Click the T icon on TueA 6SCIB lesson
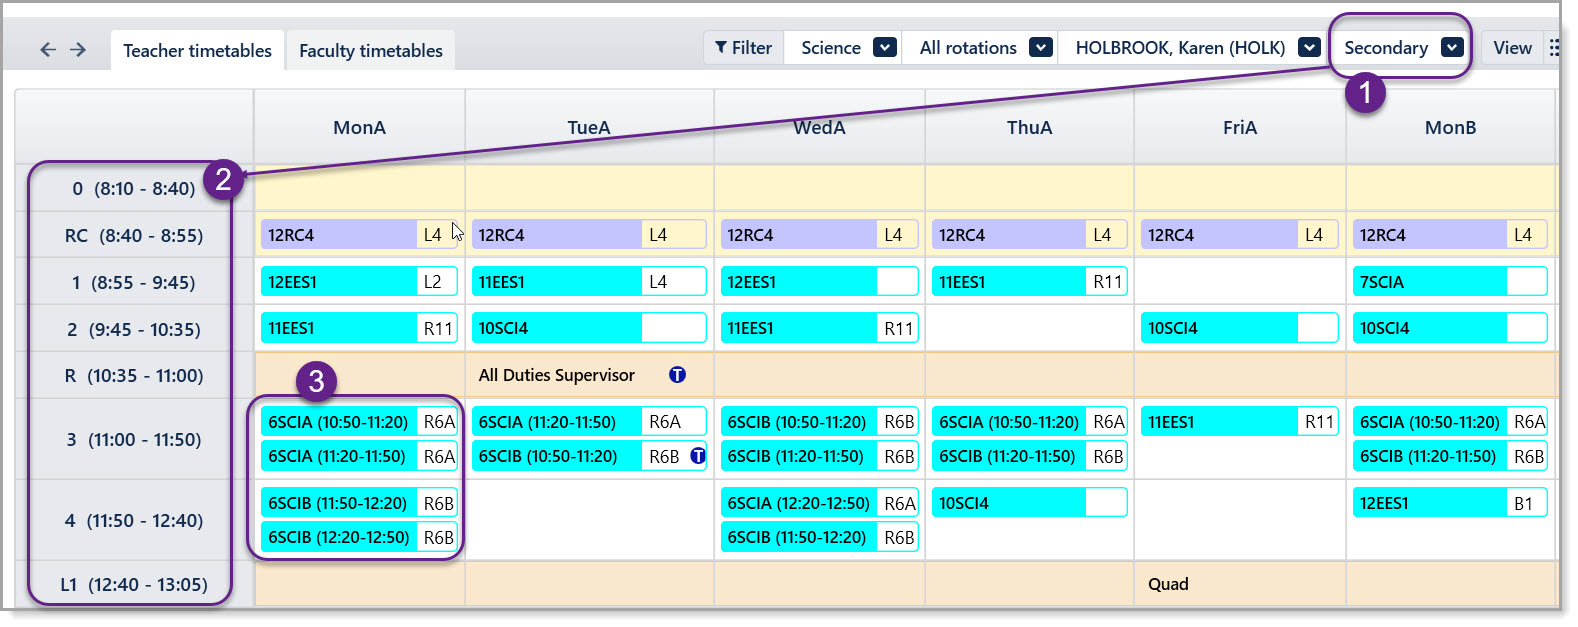 (x=698, y=456)
